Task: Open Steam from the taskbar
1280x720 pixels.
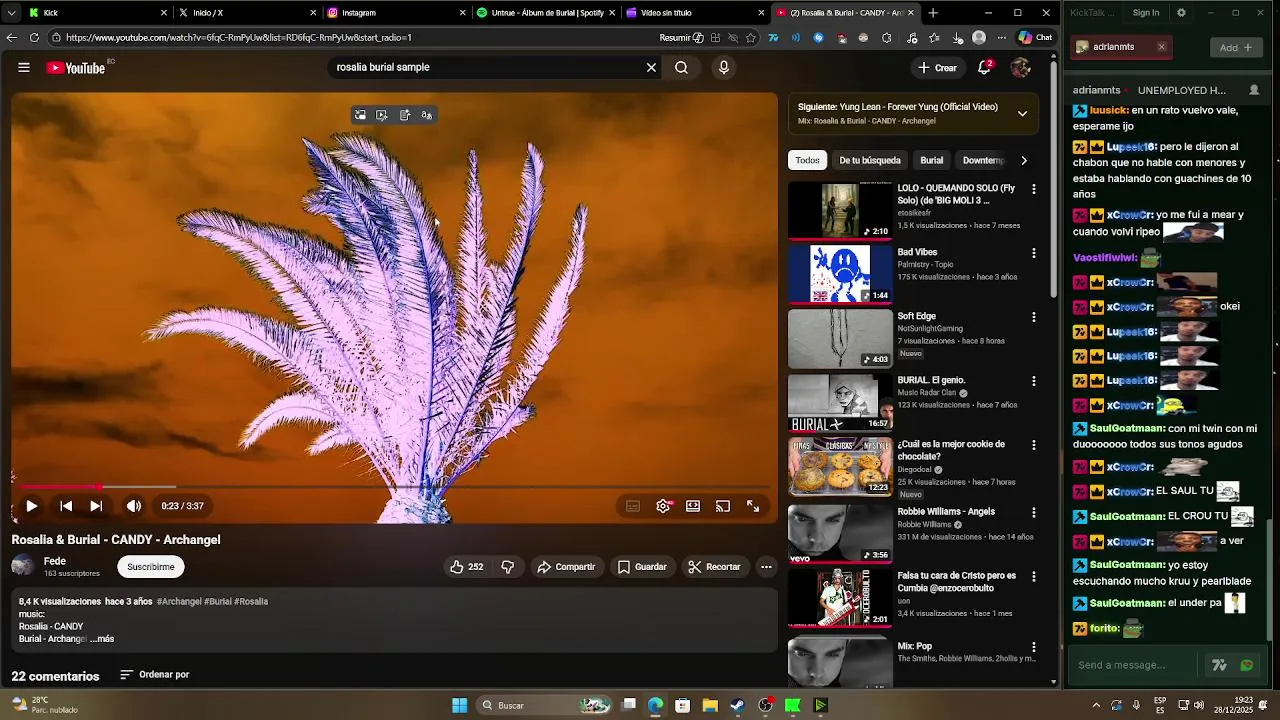Action: pyautogui.click(x=737, y=705)
